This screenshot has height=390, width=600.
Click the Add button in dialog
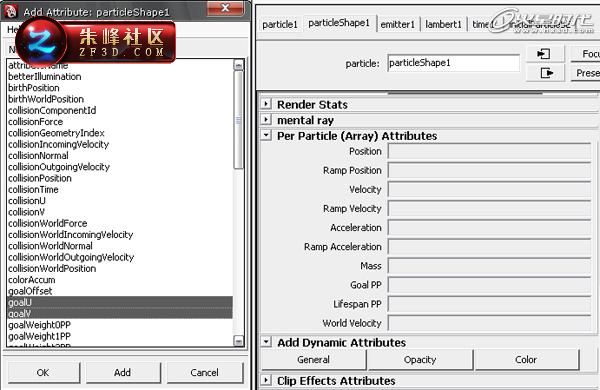(123, 372)
